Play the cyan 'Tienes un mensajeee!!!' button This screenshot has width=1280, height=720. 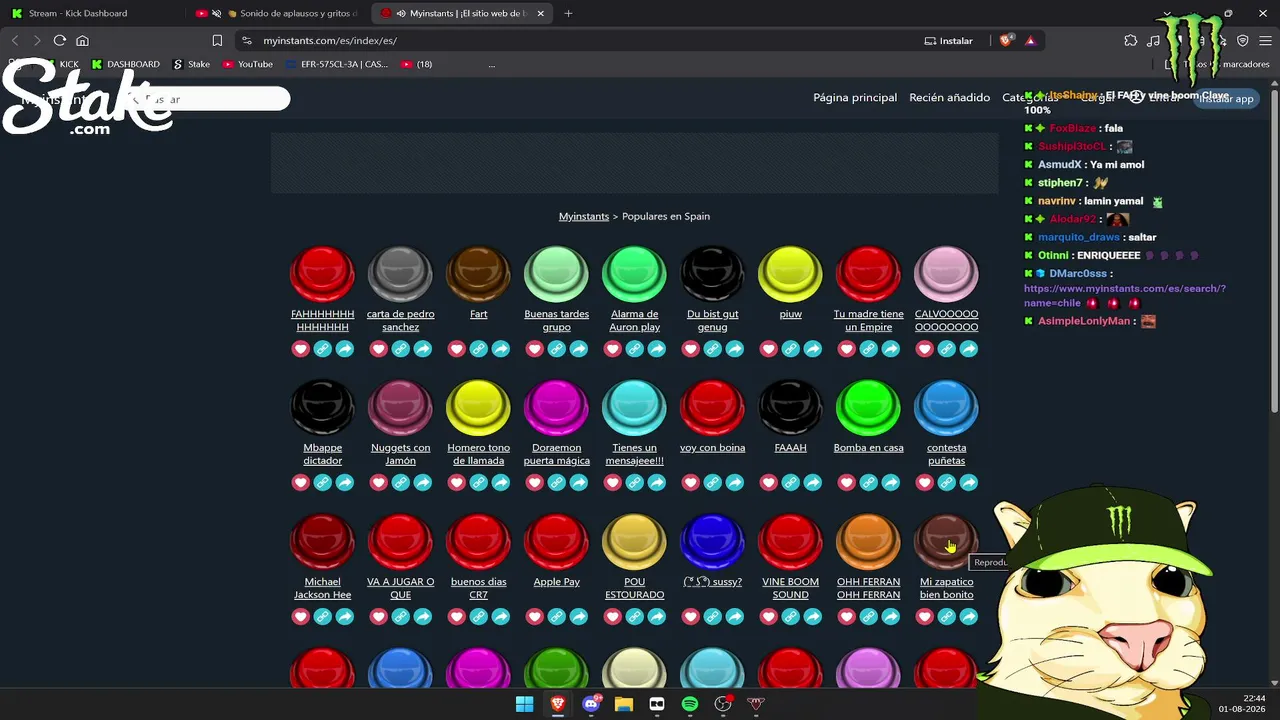coord(635,408)
